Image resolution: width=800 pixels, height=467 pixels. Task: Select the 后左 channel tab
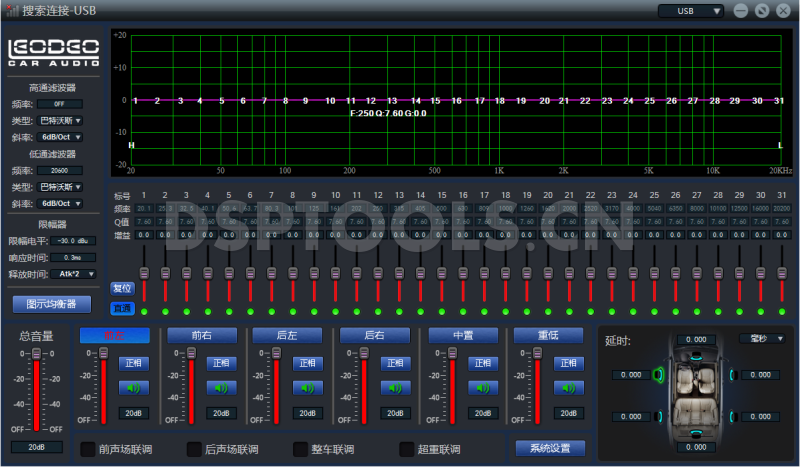[x=287, y=335]
